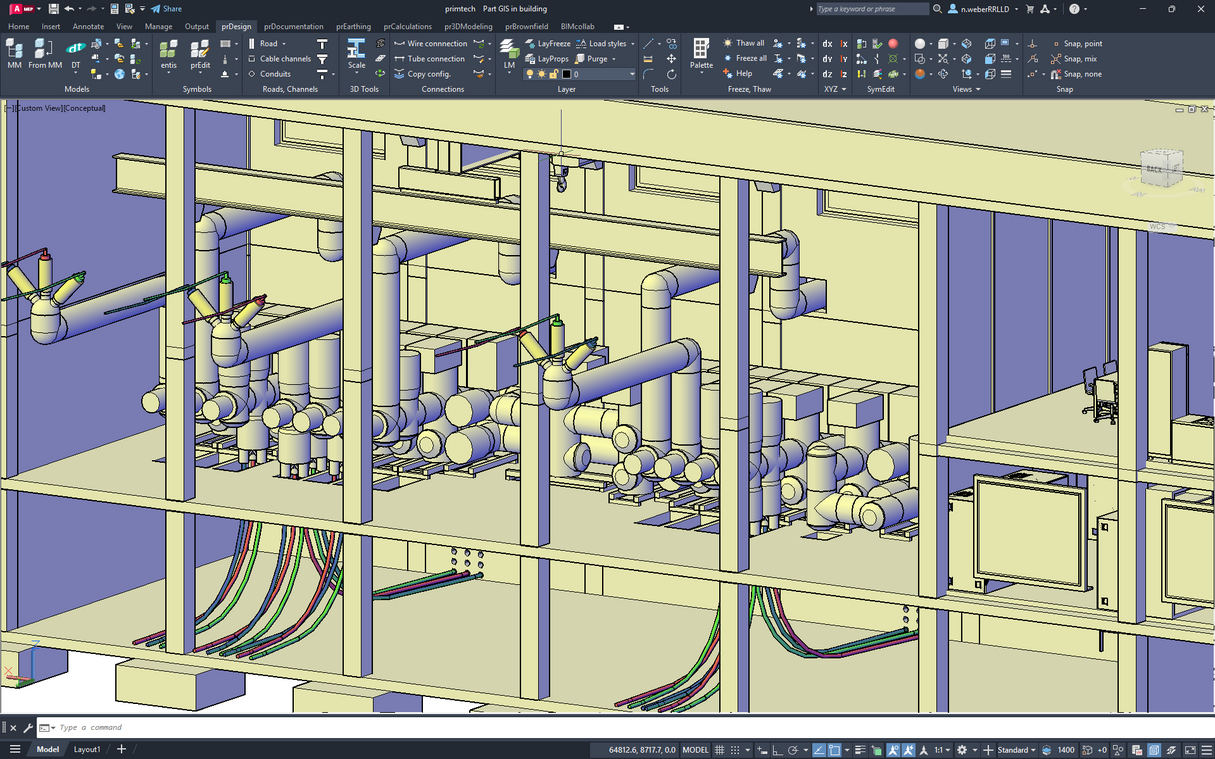The height and width of the screenshot is (759, 1215).
Task: Open the current layer dropdown
Action: point(633,74)
